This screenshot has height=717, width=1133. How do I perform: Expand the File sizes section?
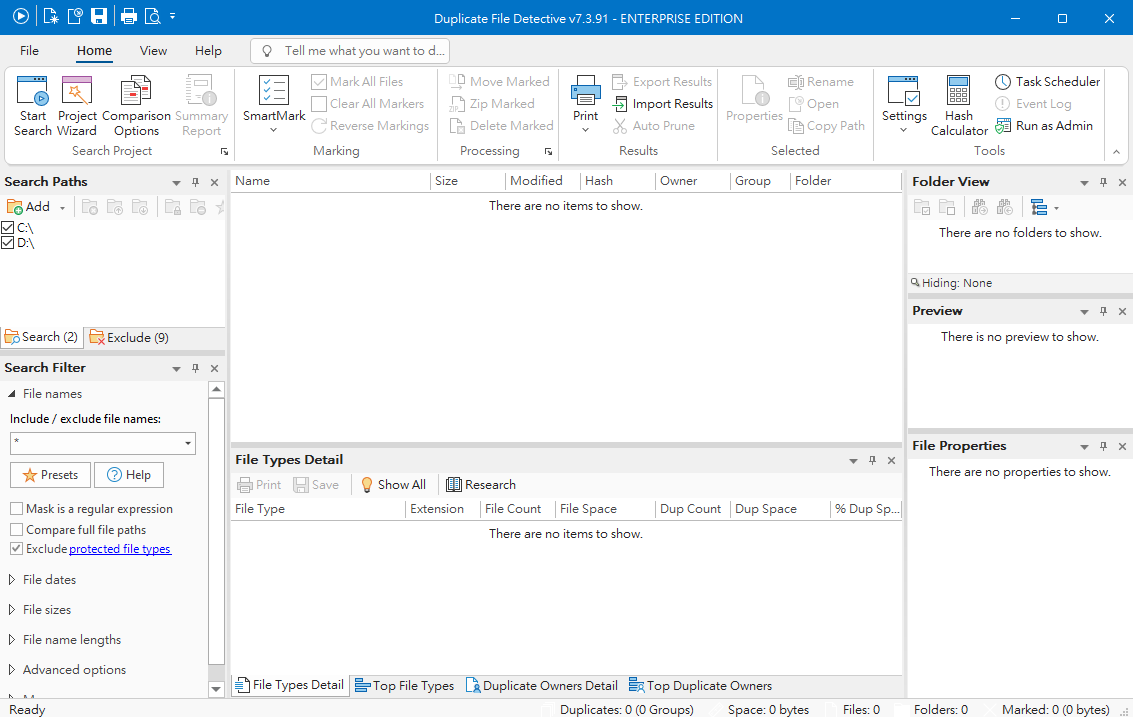click(x=12, y=610)
